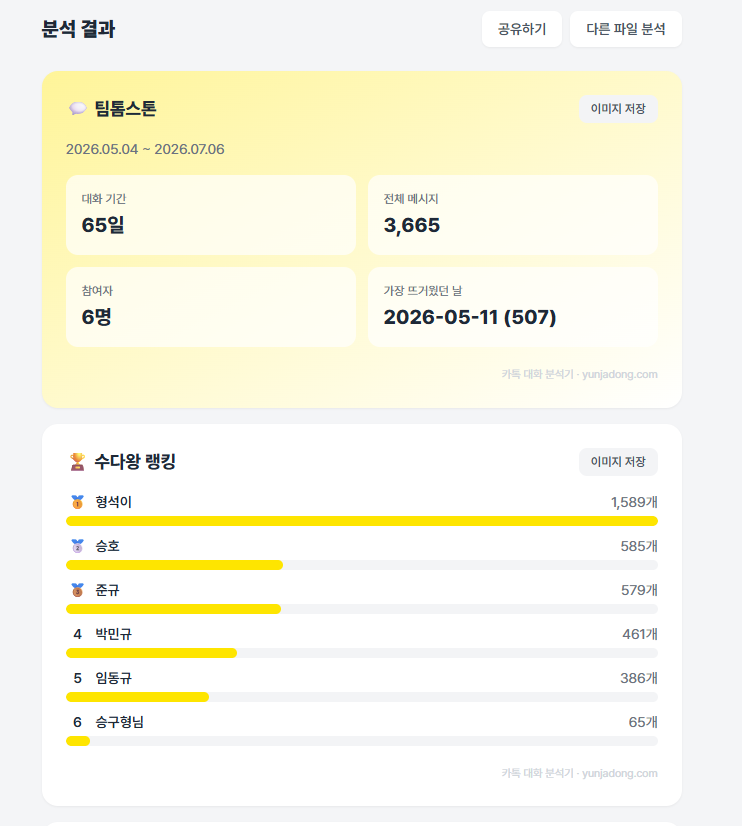Screen dimensions: 742x826
Task: Save the 팀톰스톤 summary card as image
Action: click(618, 109)
